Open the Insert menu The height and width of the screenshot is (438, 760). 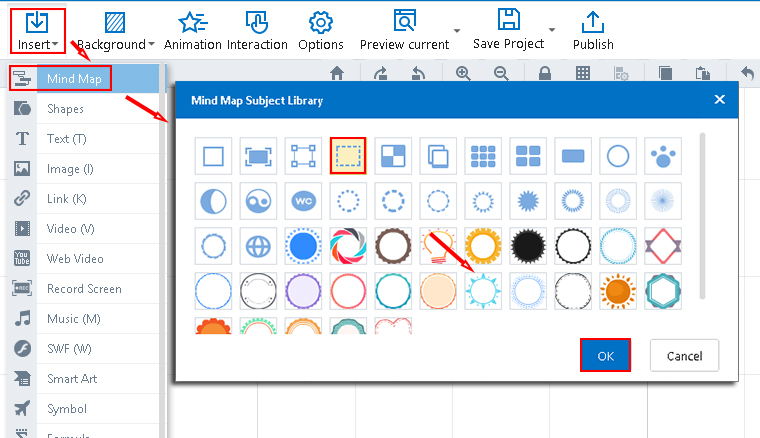pyautogui.click(x=38, y=31)
